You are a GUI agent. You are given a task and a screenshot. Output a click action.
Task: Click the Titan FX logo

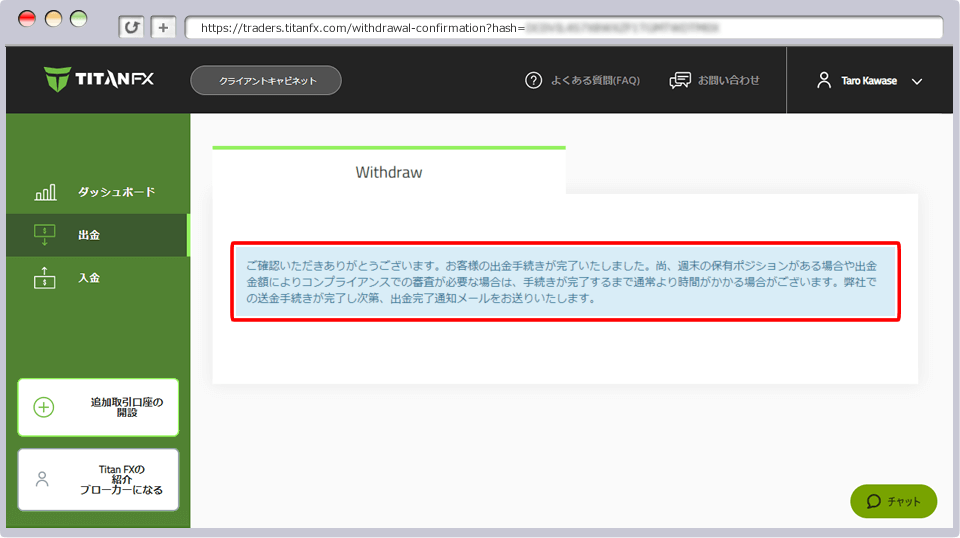[98, 79]
